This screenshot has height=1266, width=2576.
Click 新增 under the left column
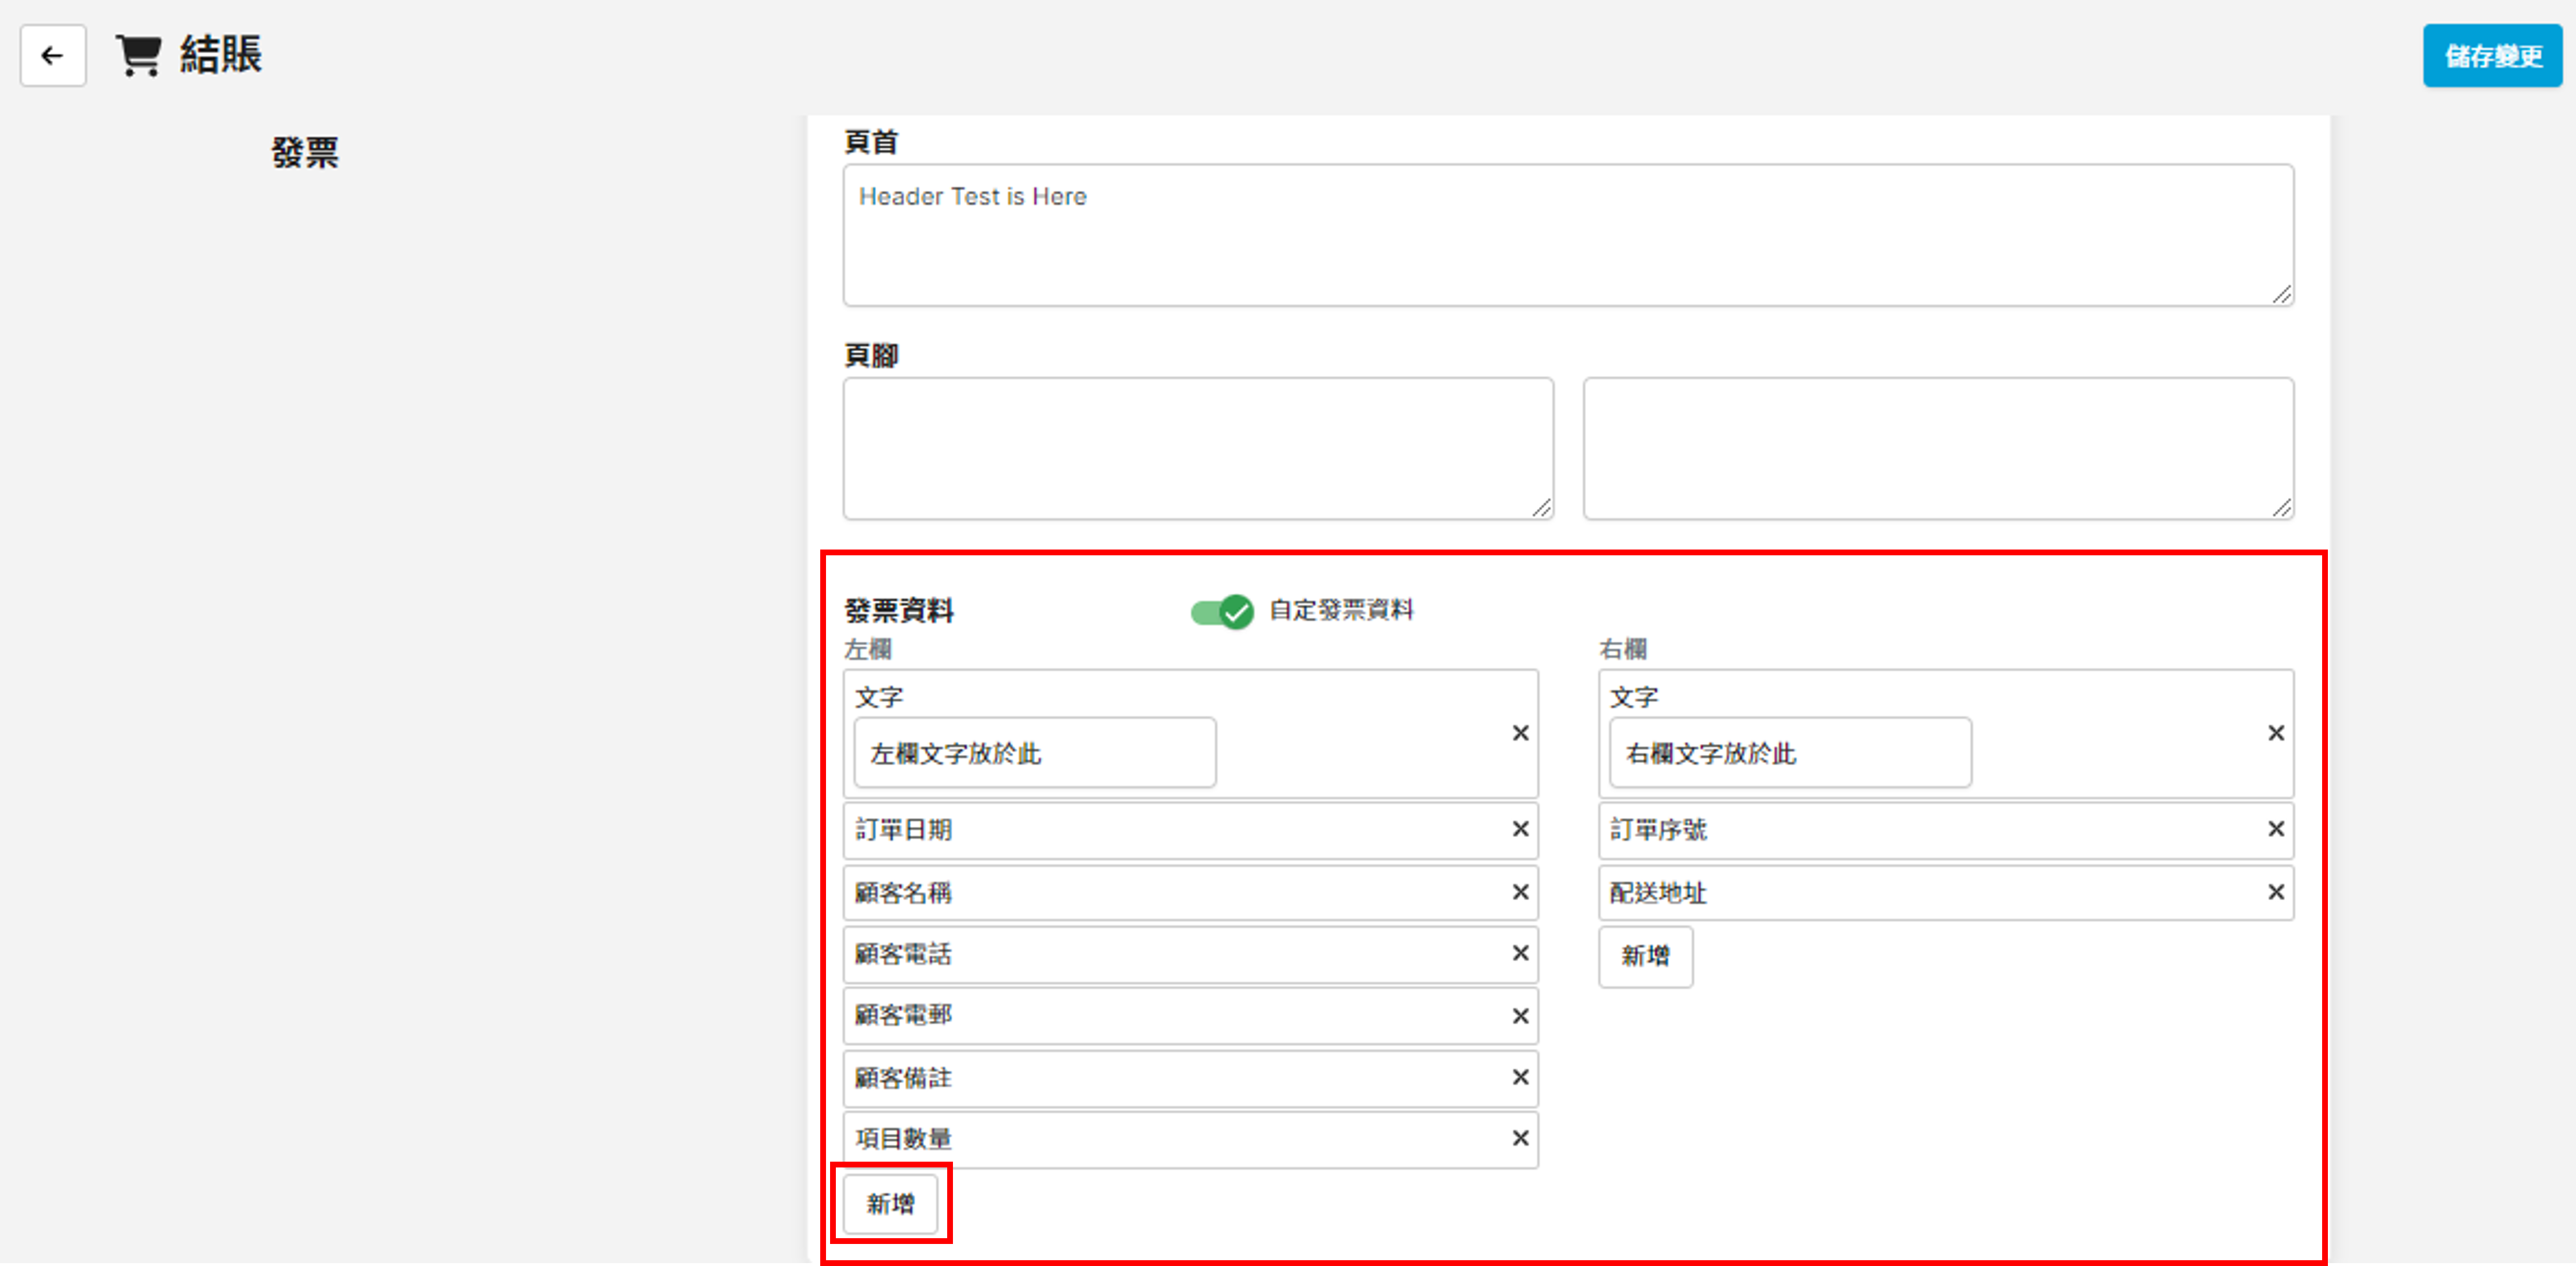pos(890,1204)
